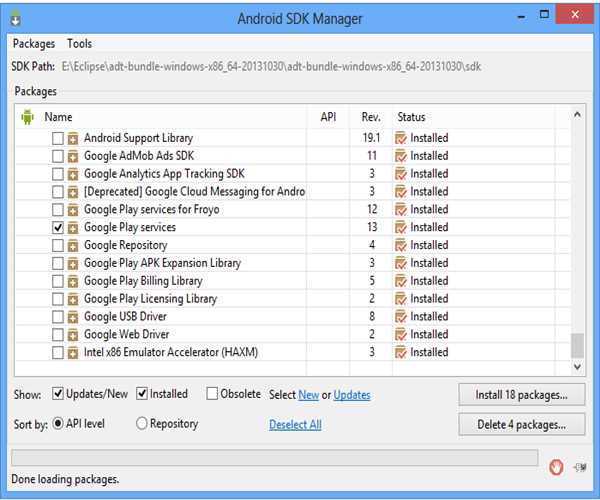Uncheck the Installed show filter
The height and width of the screenshot is (500, 600).
coord(142,394)
